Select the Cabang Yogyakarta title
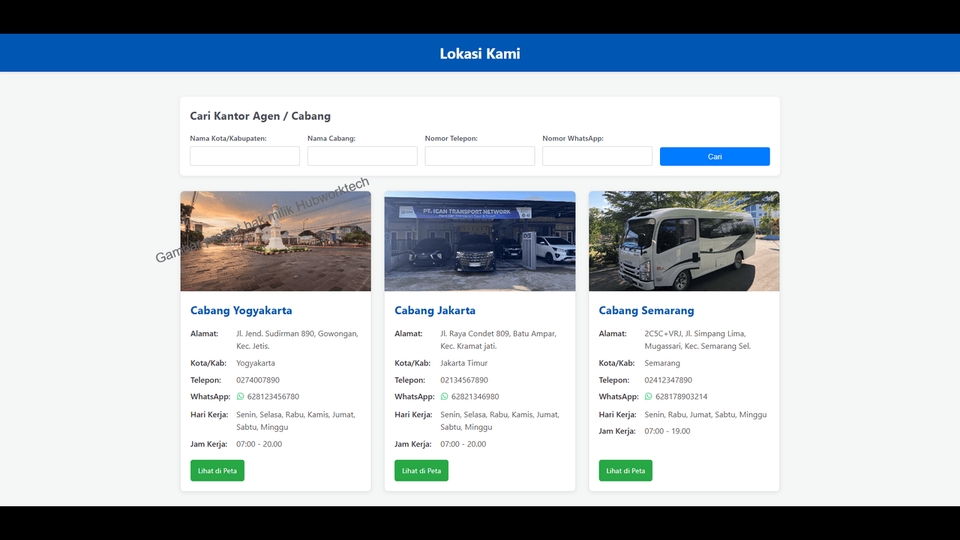The height and width of the screenshot is (540, 960). click(241, 310)
